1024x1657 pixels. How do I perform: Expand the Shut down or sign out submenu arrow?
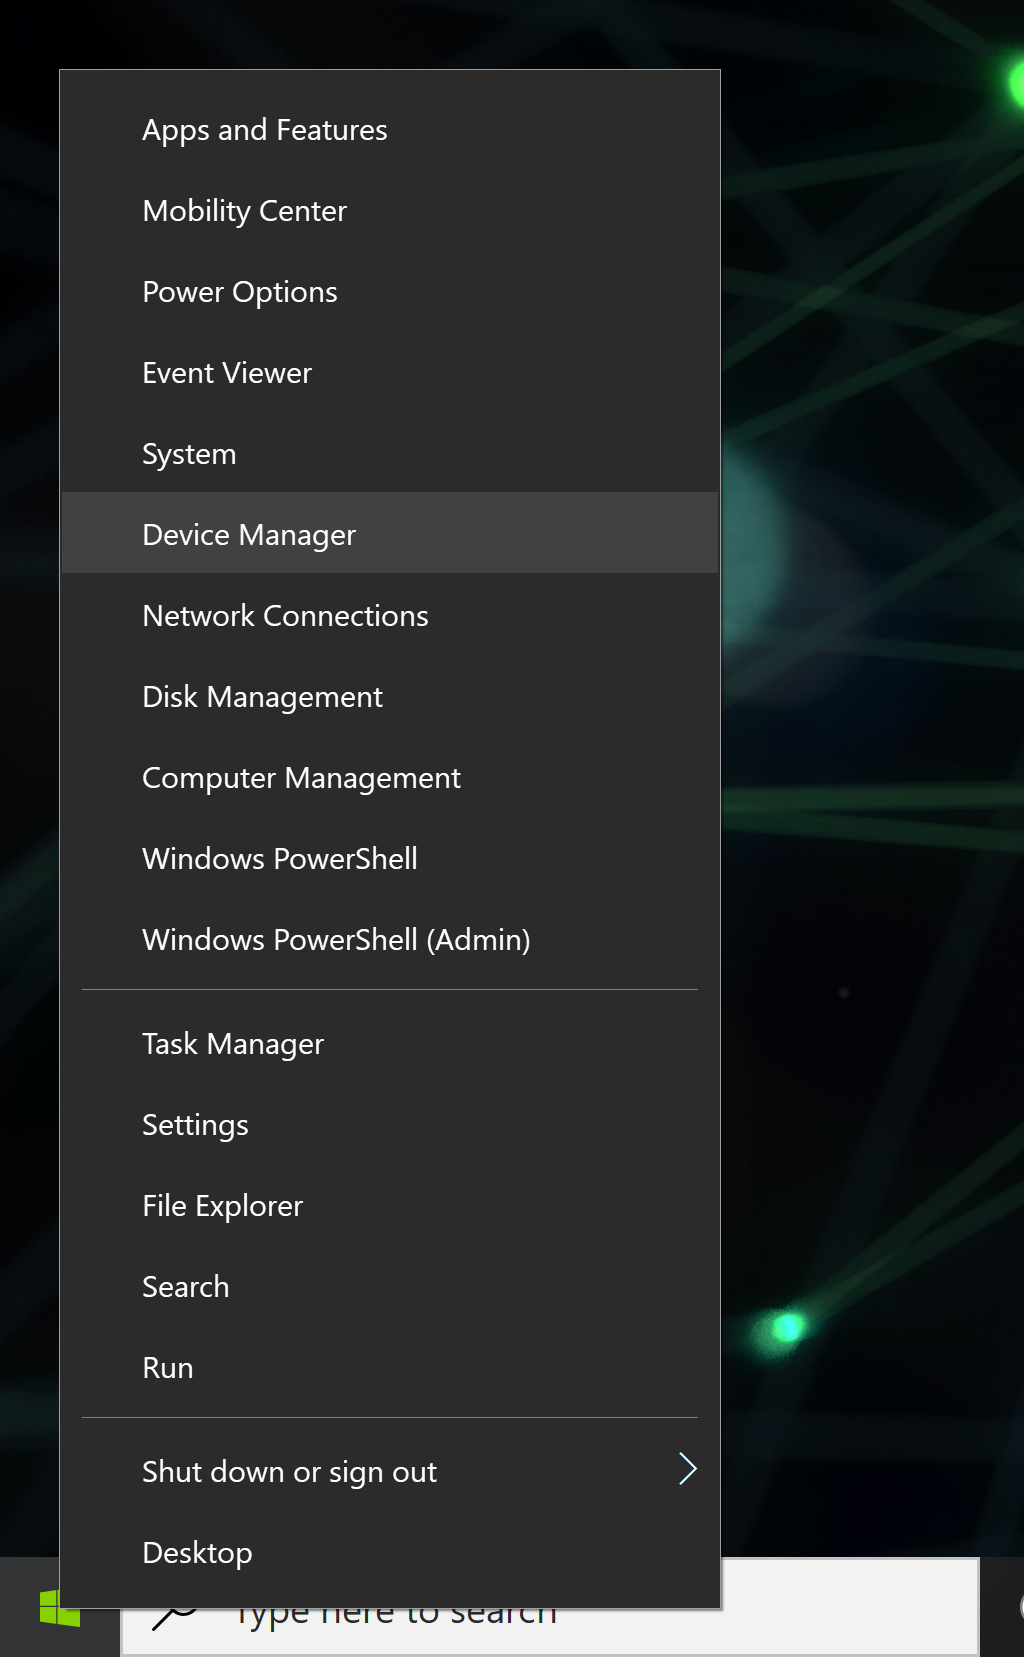coord(686,1469)
